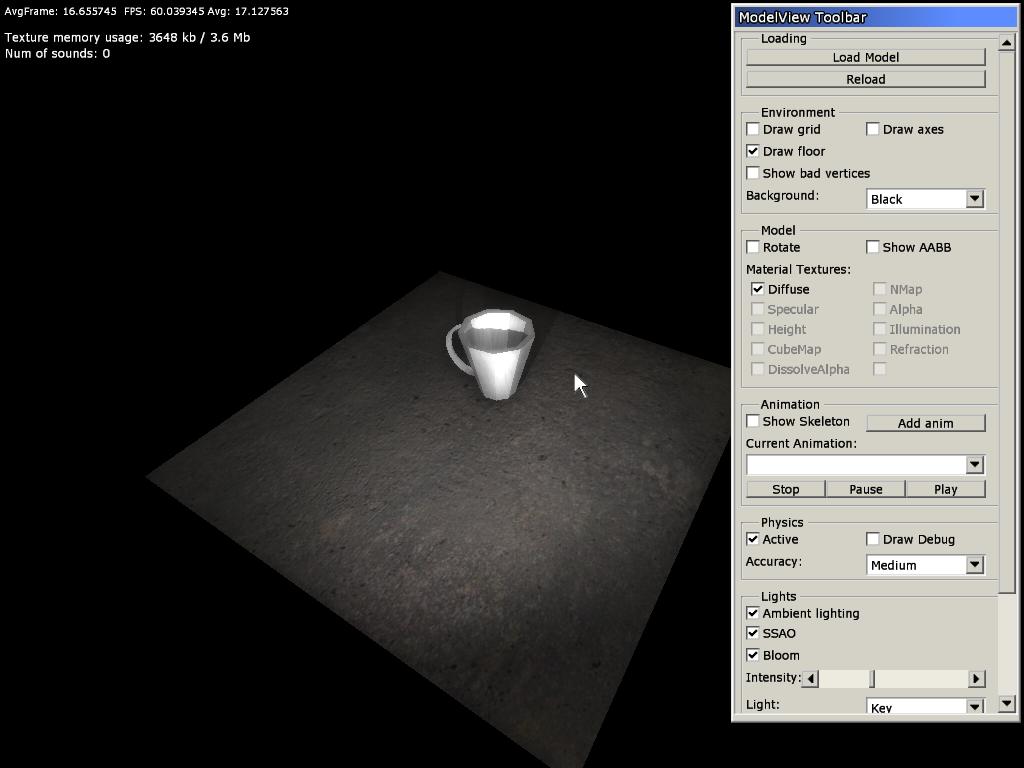Click the Add anim button

pyautogui.click(x=925, y=423)
